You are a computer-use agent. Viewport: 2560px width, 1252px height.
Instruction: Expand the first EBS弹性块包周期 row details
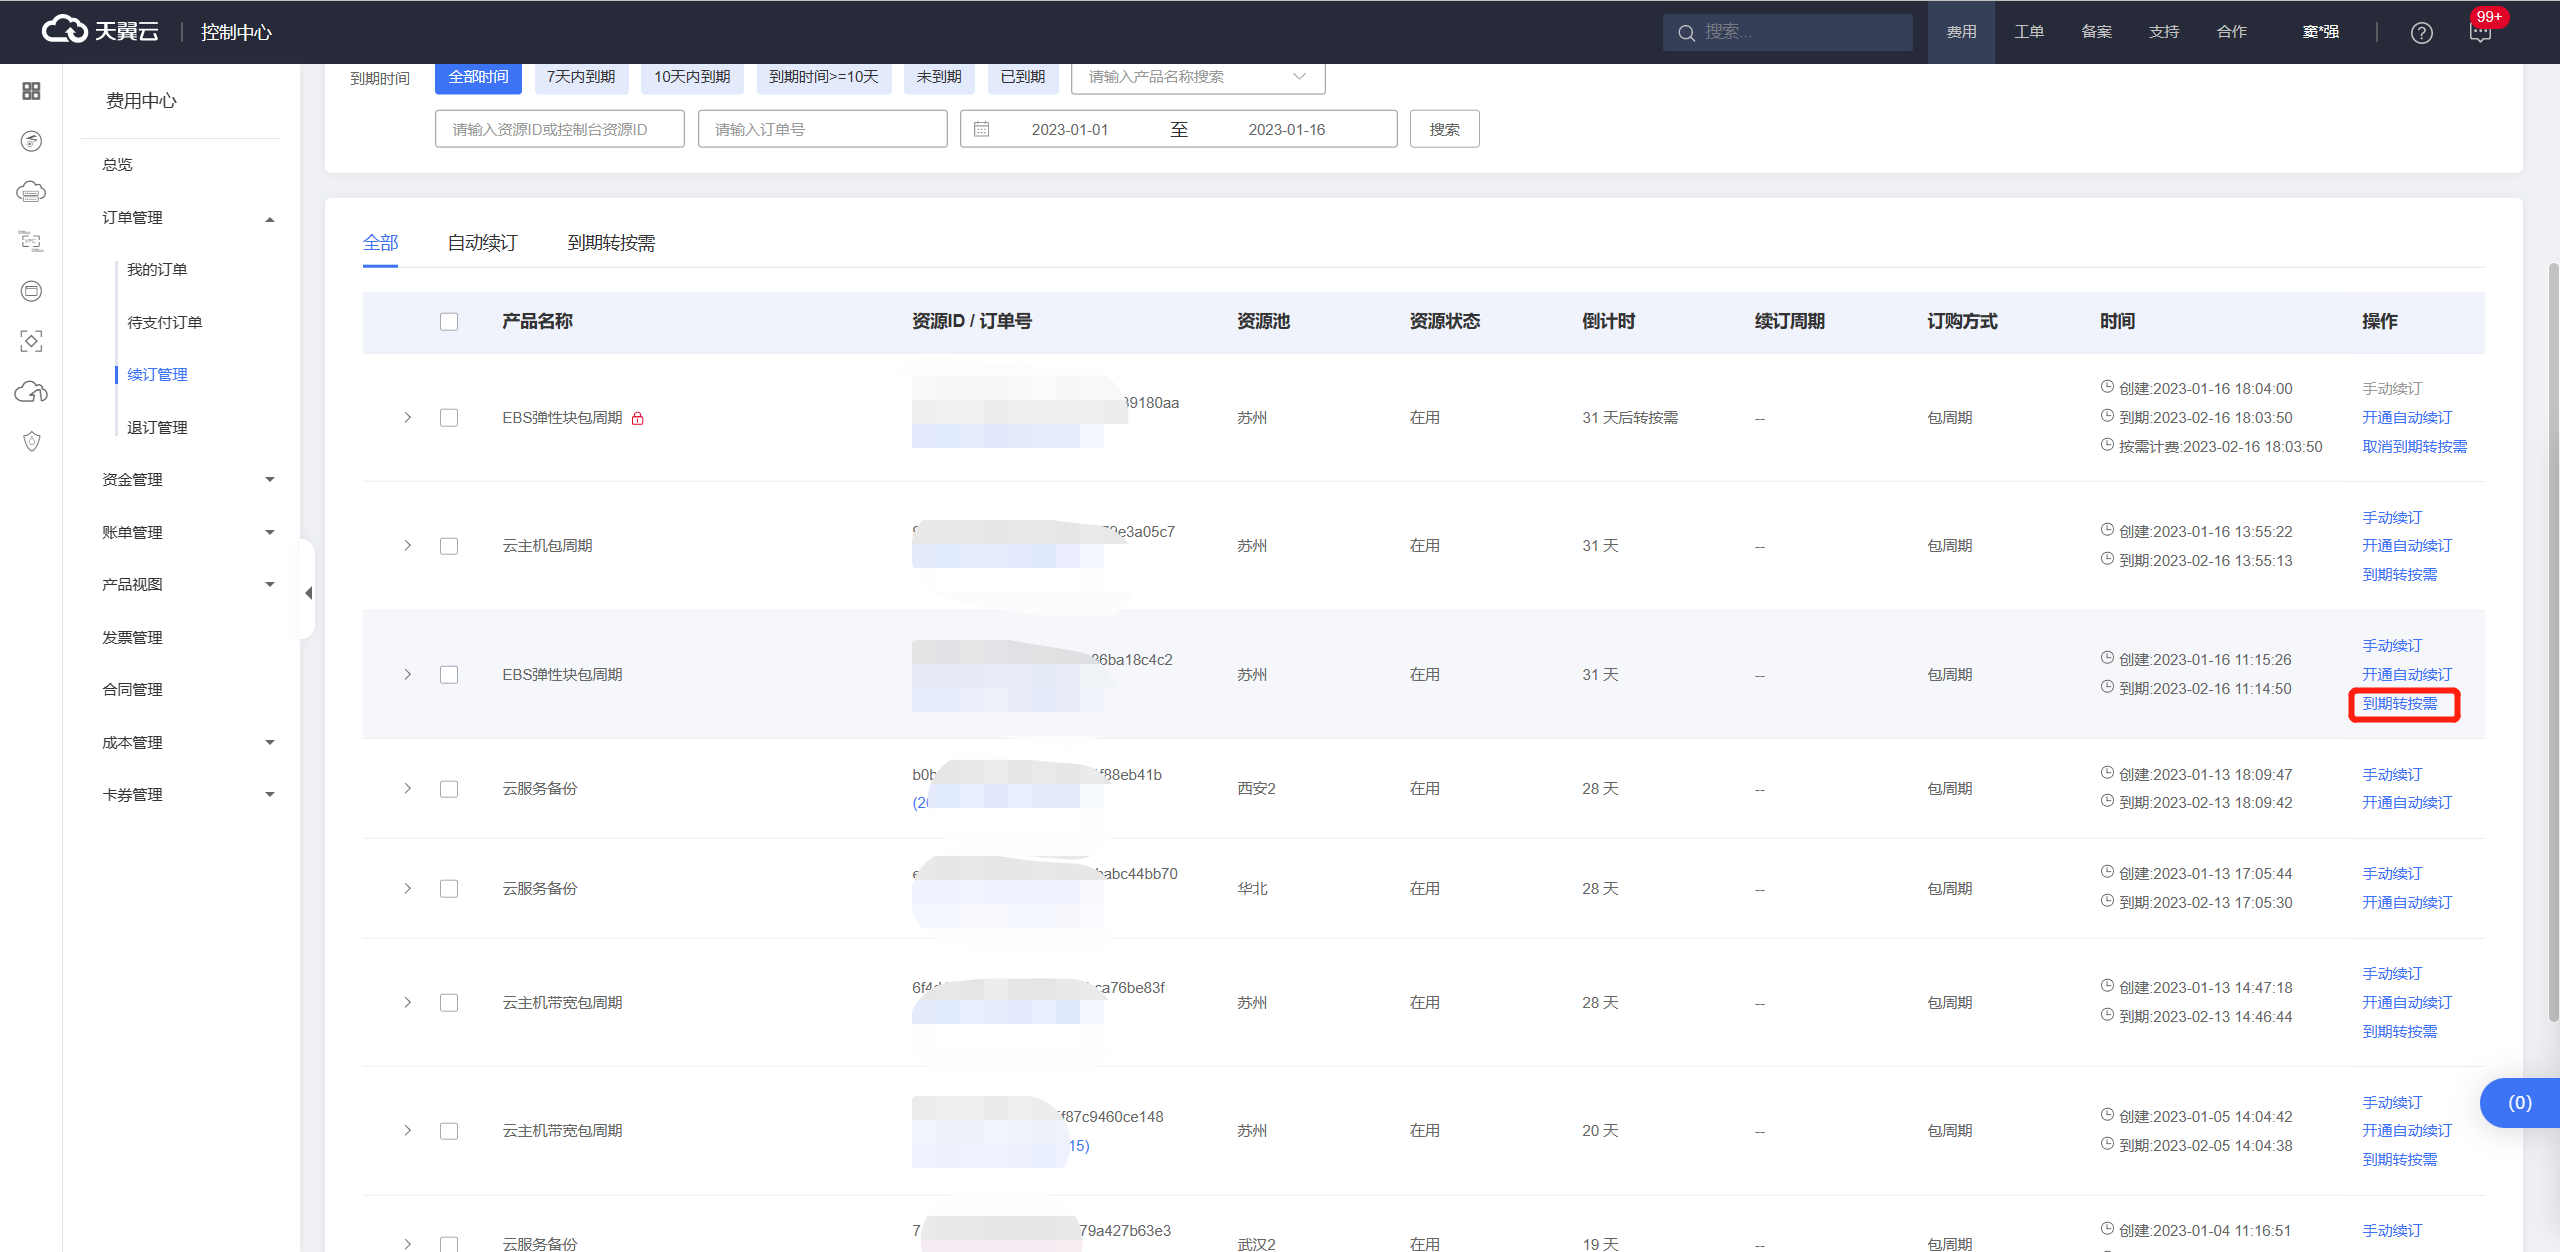click(407, 418)
